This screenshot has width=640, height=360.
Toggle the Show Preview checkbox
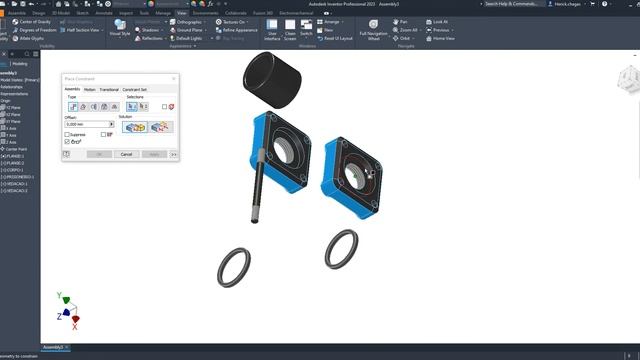tap(67, 142)
